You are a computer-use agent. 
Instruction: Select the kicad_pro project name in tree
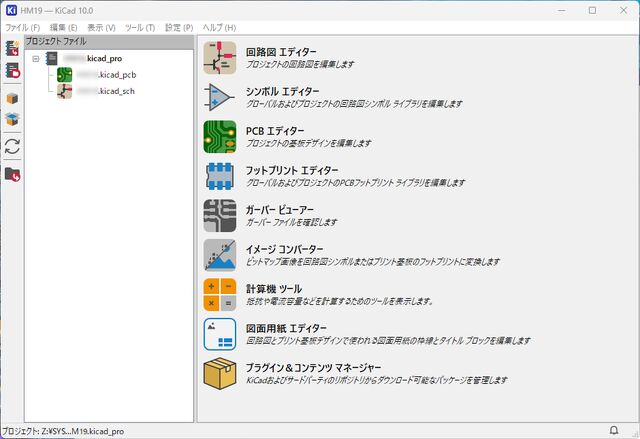[93, 59]
